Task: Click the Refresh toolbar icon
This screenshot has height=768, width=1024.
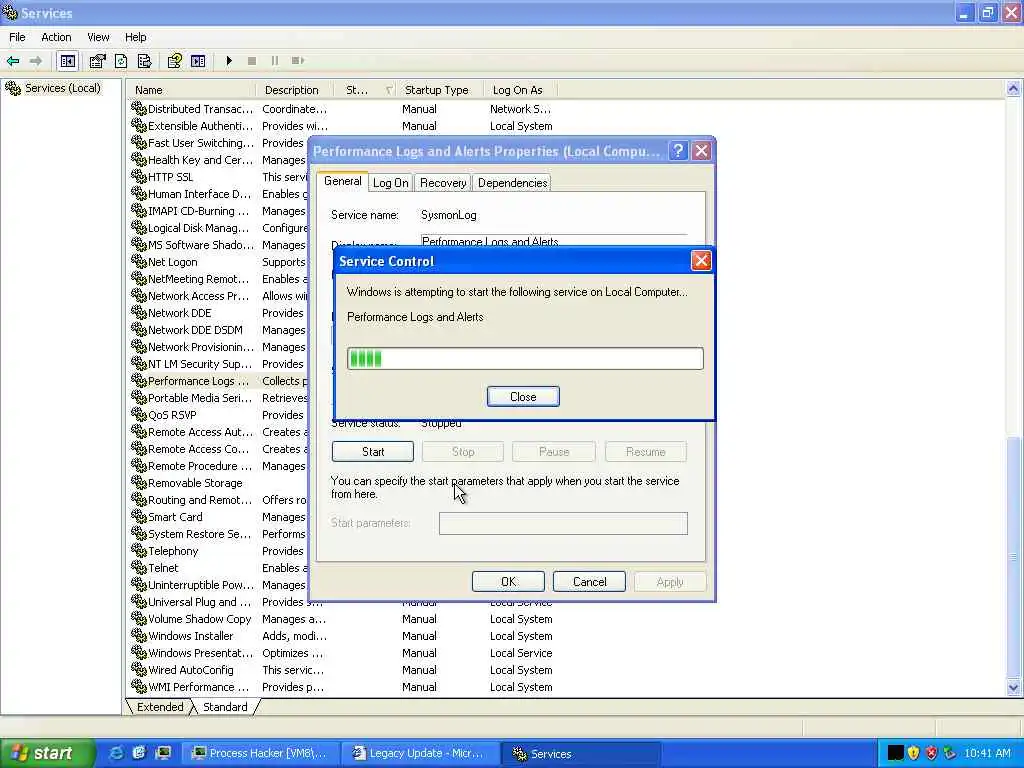Action: click(121, 61)
